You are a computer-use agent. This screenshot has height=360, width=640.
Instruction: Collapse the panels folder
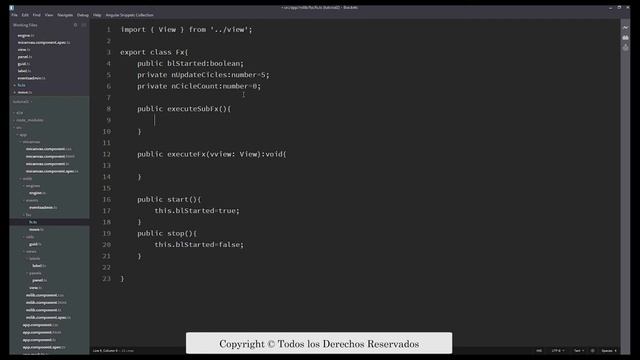point(35,273)
